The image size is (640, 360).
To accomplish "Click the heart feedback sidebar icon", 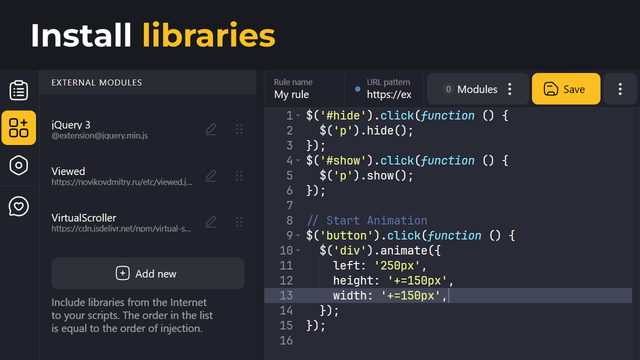I will (x=19, y=206).
